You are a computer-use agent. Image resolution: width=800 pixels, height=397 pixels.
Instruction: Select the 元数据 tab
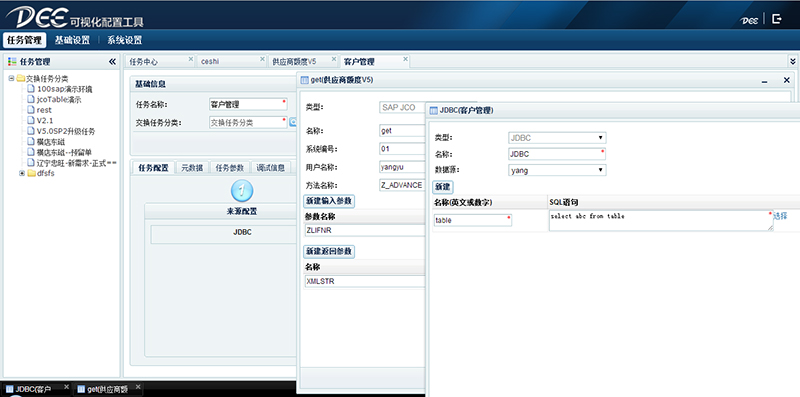pos(192,168)
